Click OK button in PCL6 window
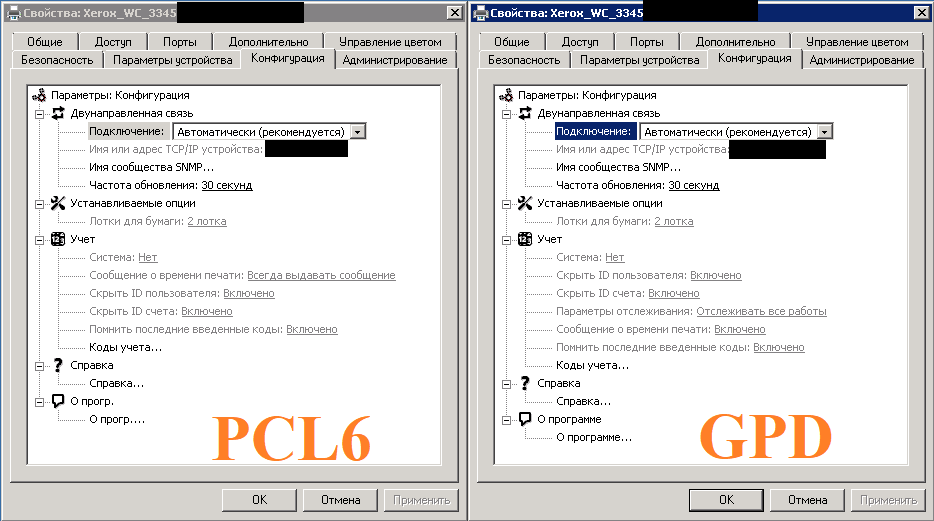Viewport: 934px width, 521px height. click(x=259, y=500)
